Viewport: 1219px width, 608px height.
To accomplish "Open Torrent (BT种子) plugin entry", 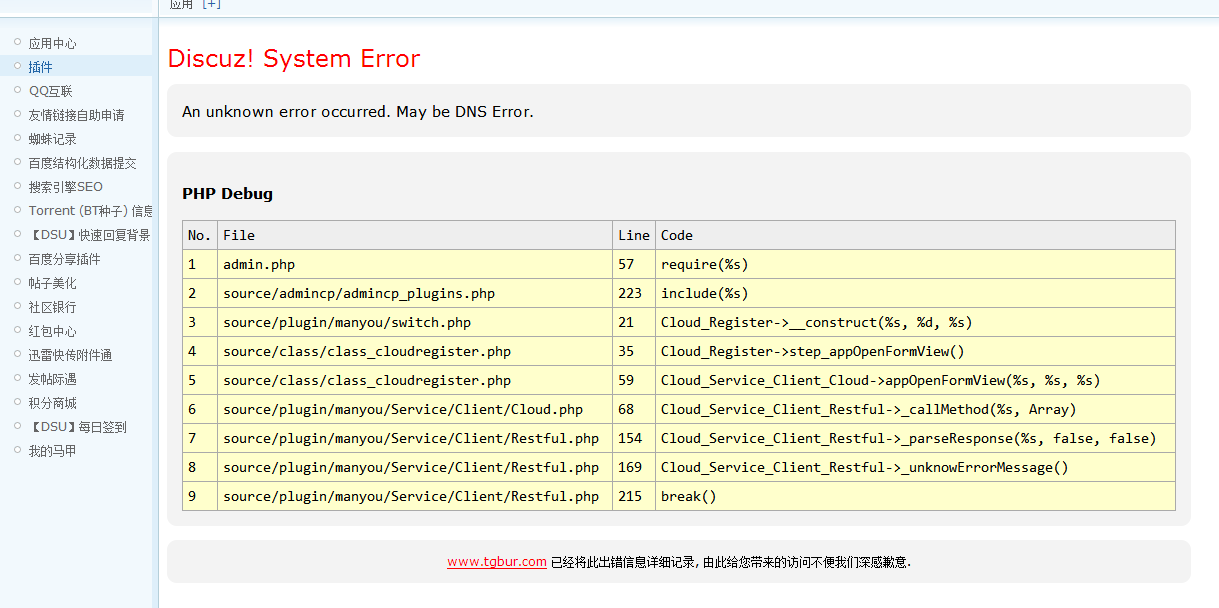I will click(90, 211).
